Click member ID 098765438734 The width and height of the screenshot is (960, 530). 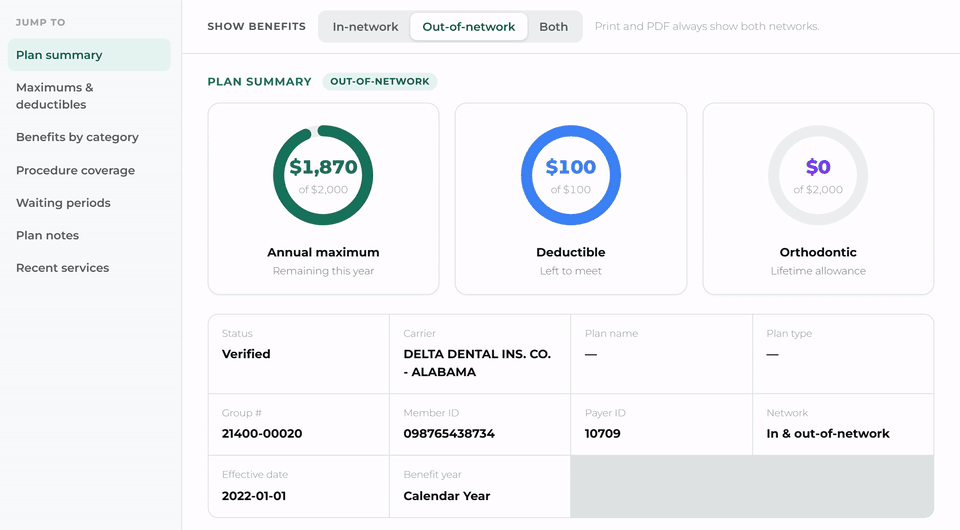point(449,433)
